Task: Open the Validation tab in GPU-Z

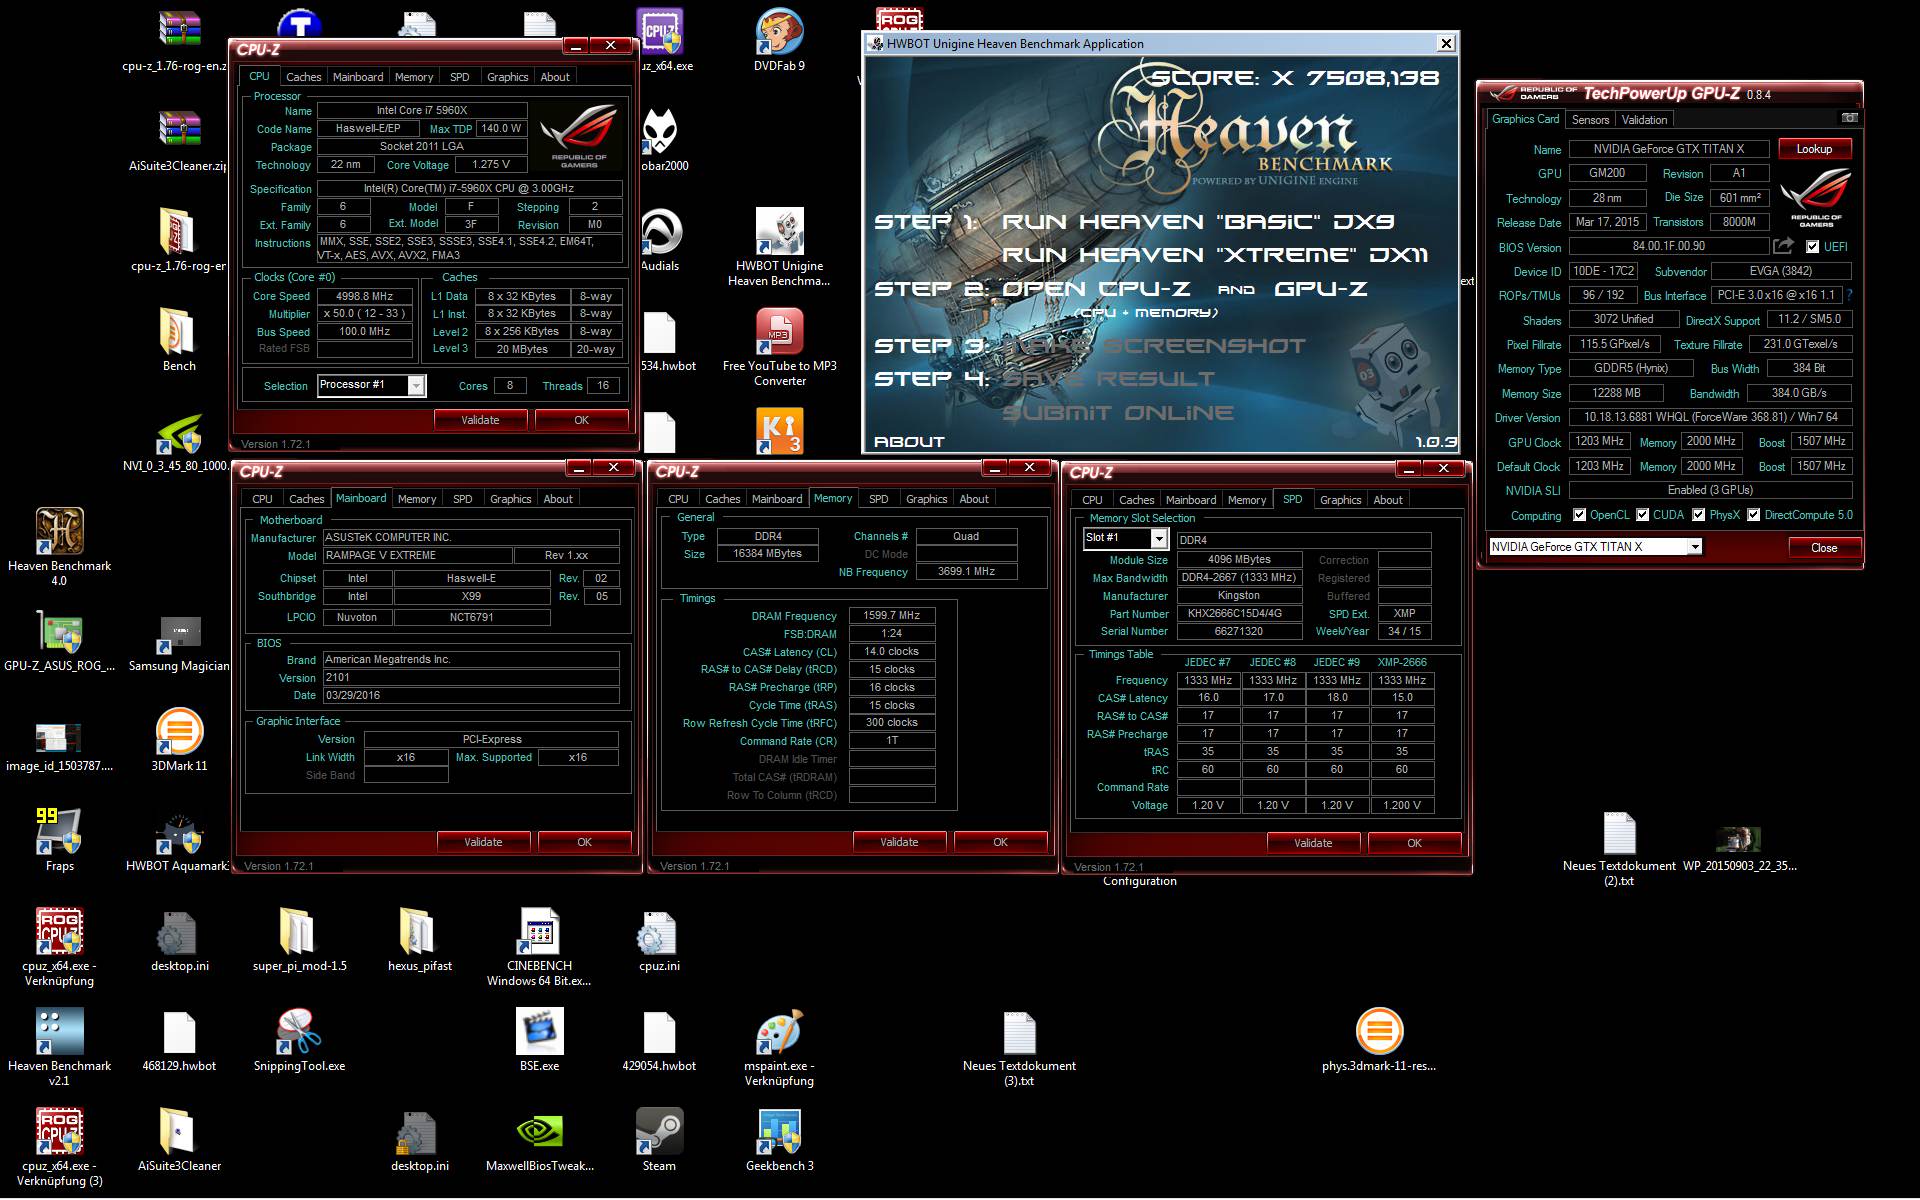Action: point(1644,120)
